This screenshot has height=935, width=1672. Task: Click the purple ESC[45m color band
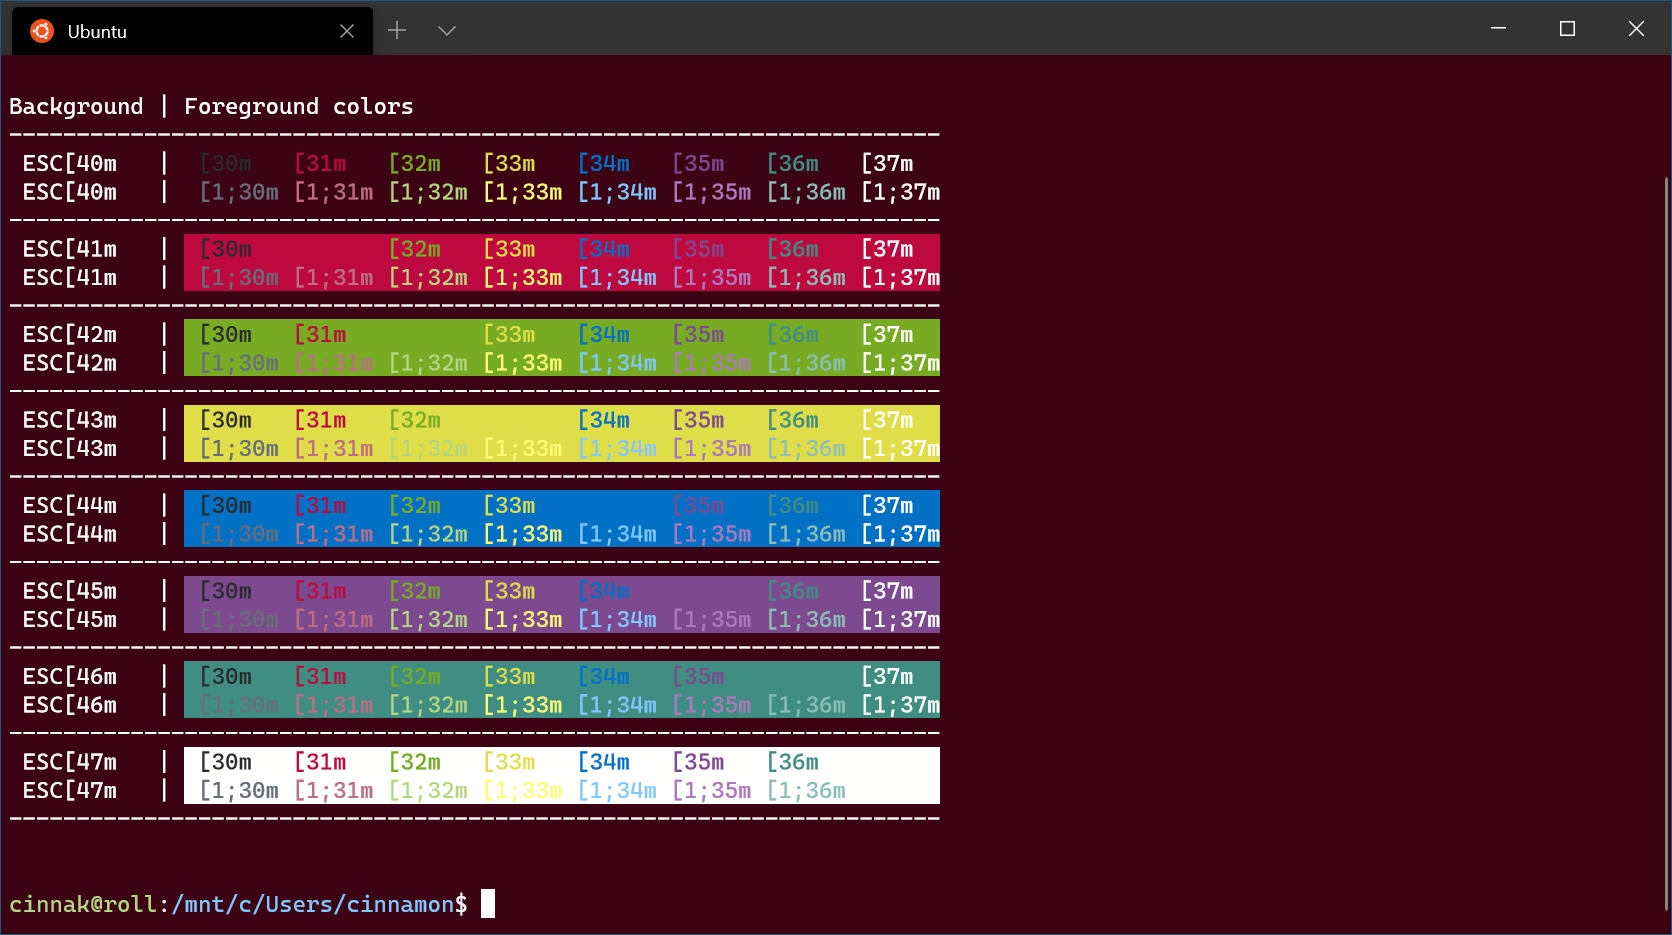[x=560, y=604]
